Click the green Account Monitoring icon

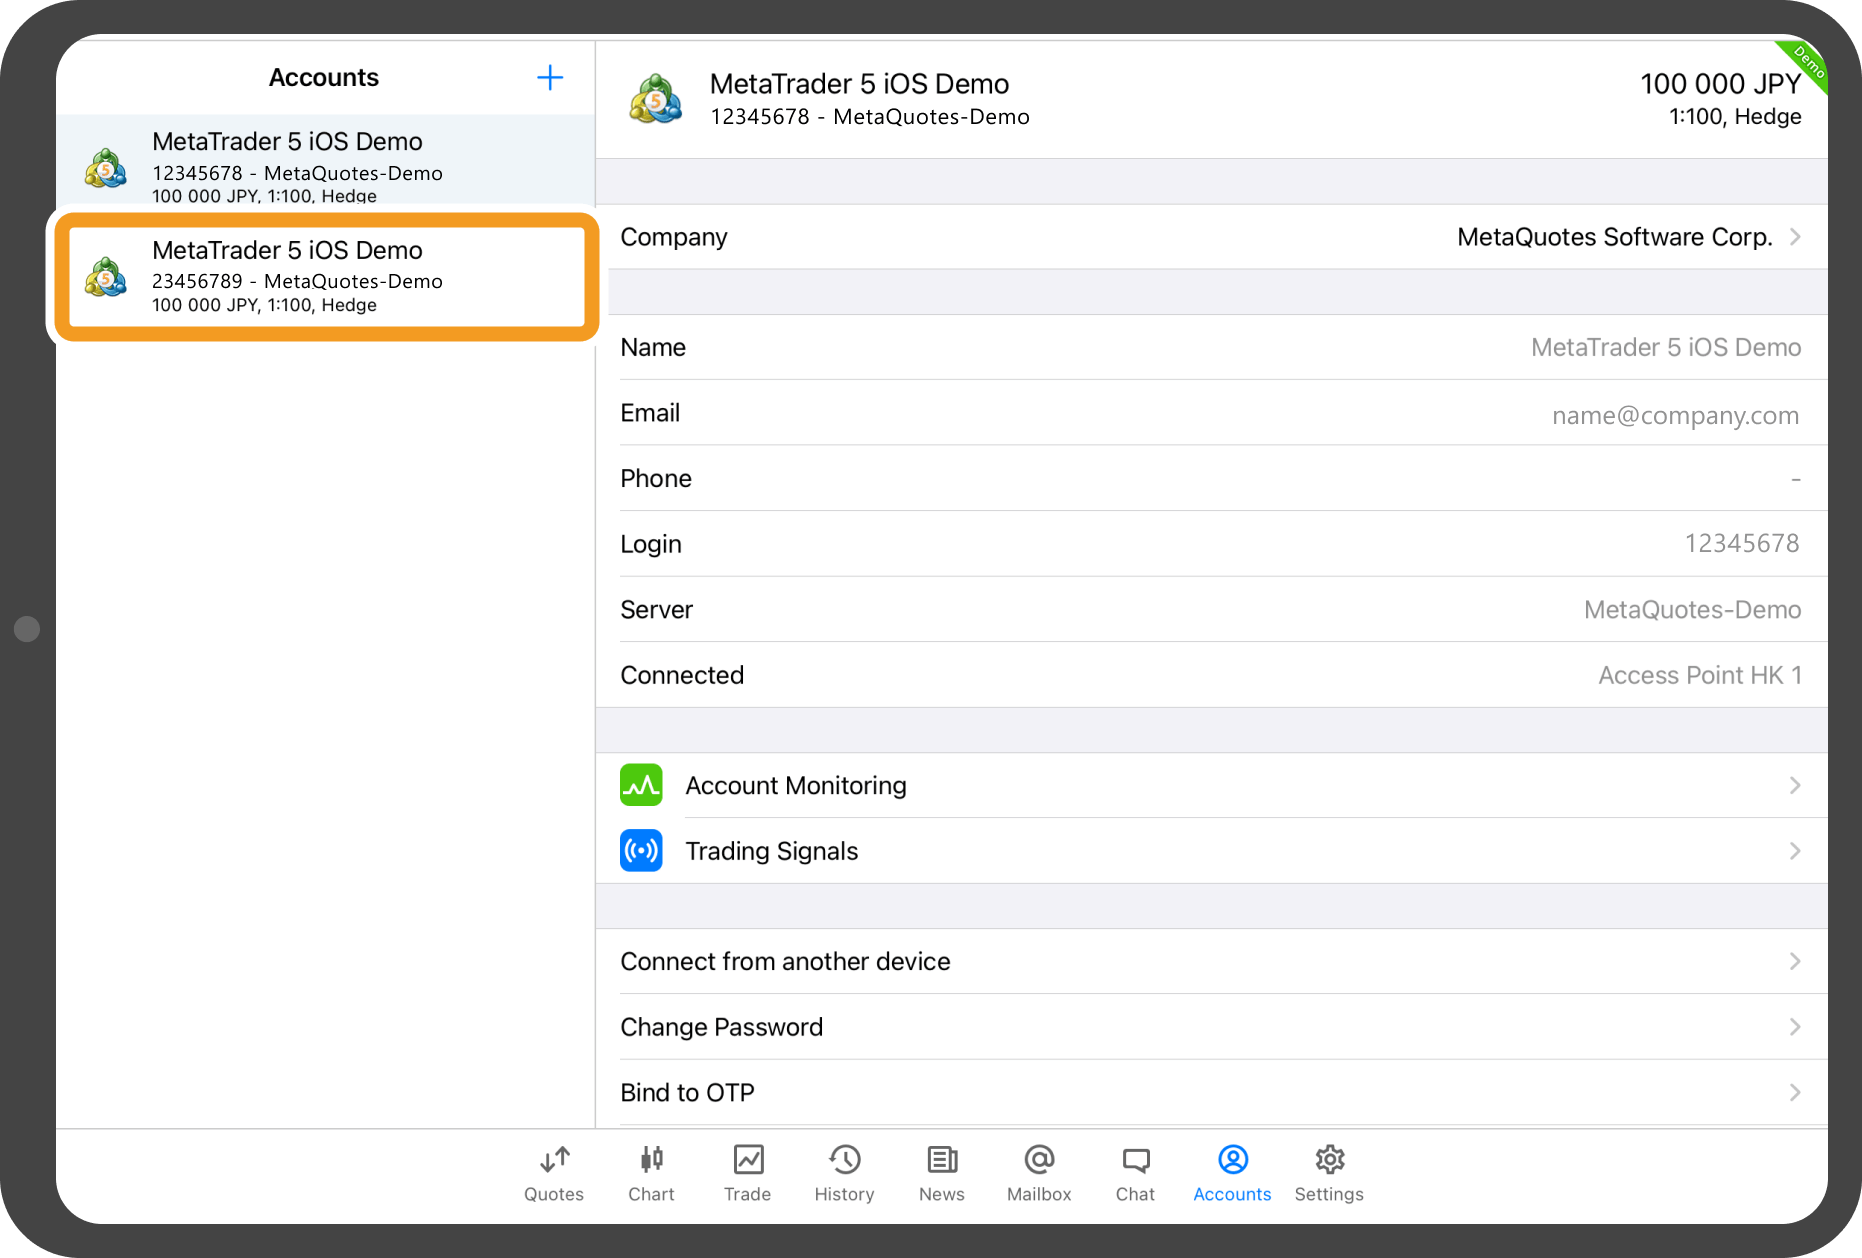point(641,785)
